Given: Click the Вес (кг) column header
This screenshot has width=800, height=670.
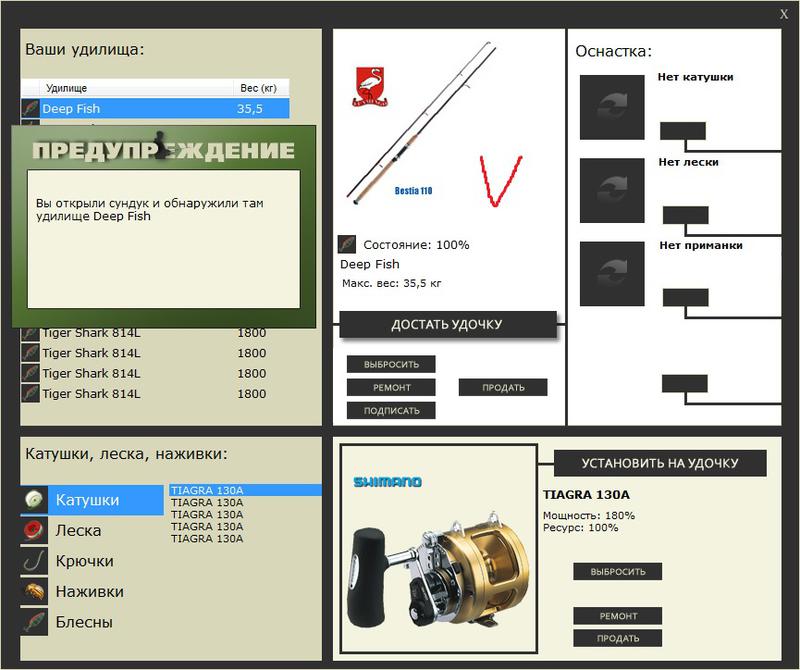Looking at the screenshot, I should (x=261, y=88).
